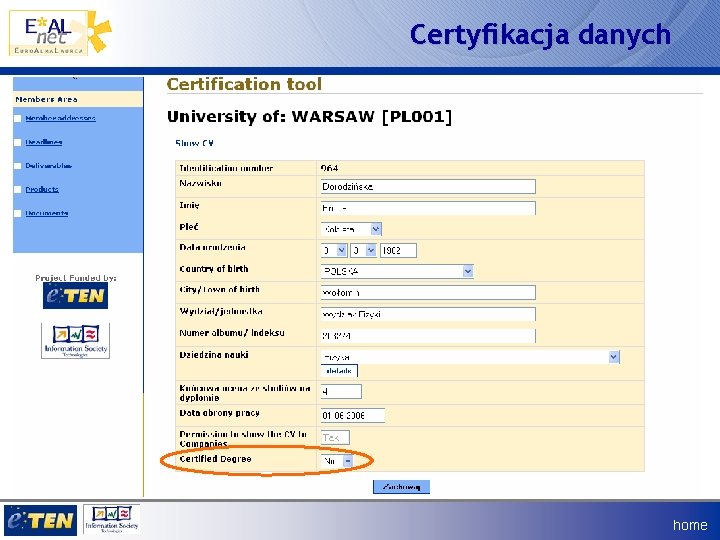
Task: Click the birth year field
Action: (398, 250)
